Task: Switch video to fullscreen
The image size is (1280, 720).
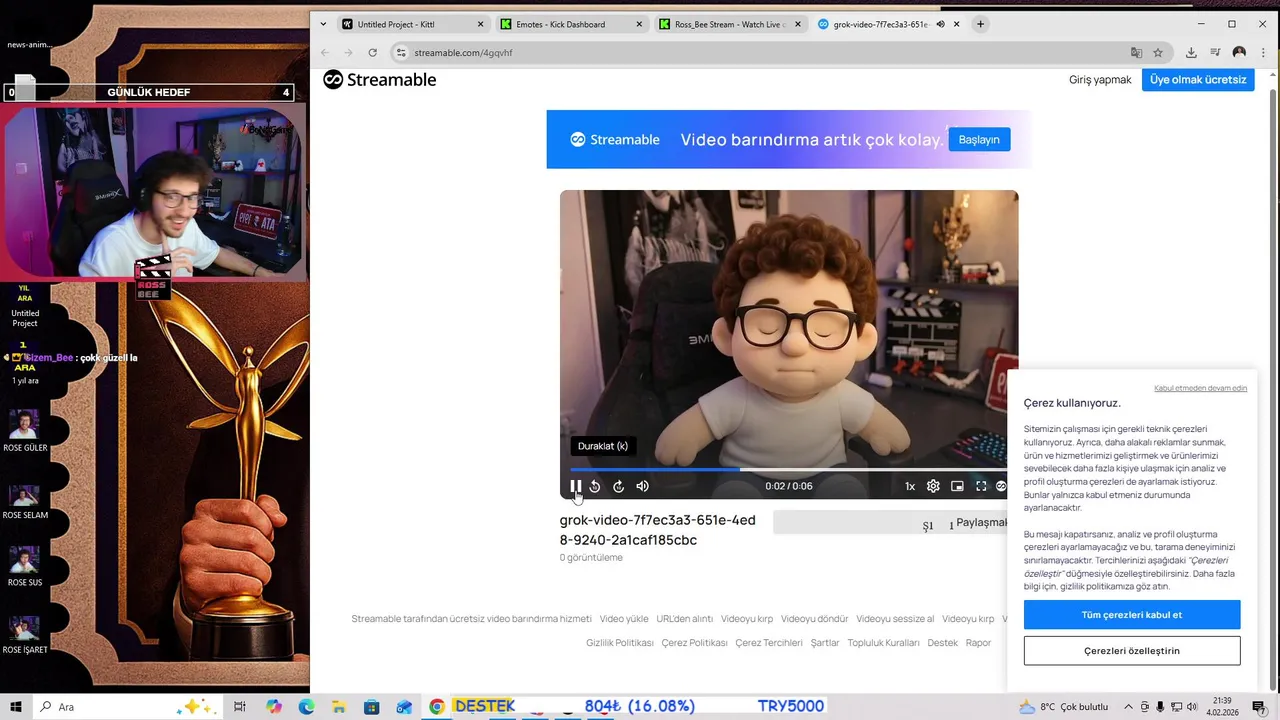Action: (x=981, y=486)
